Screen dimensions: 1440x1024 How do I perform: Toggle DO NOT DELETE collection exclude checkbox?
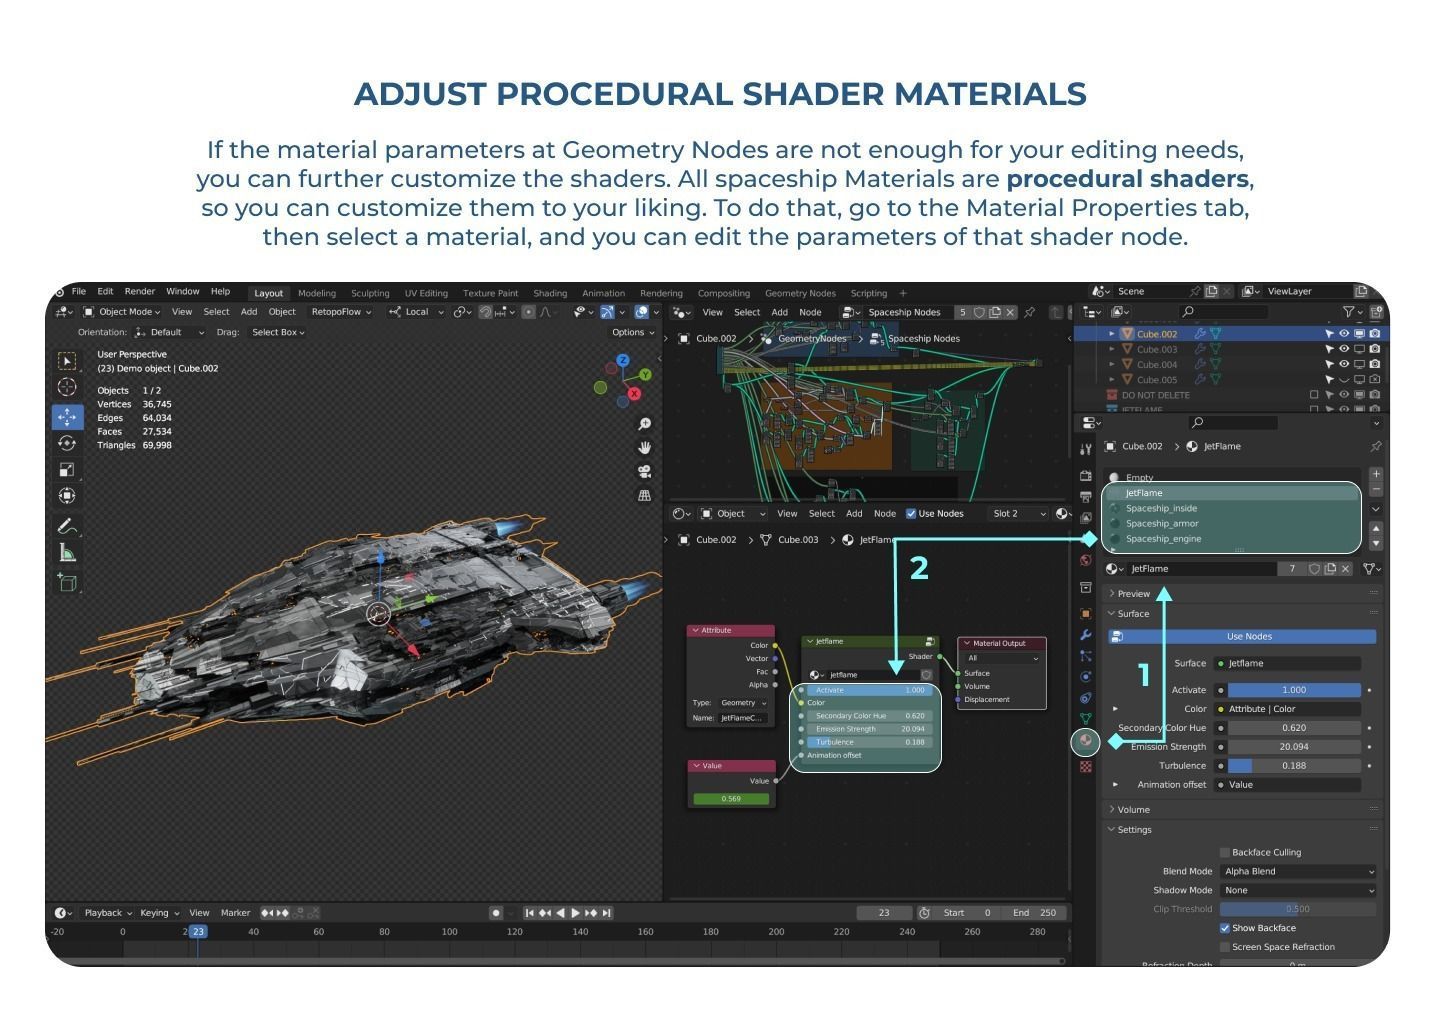(1314, 395)
